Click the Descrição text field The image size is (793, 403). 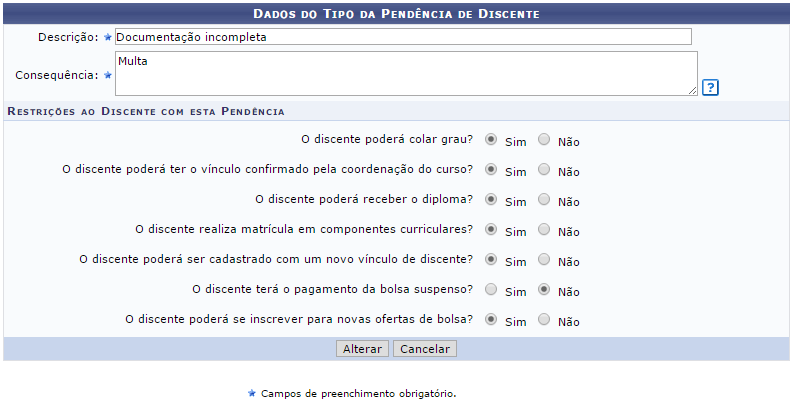click(402, 37)
